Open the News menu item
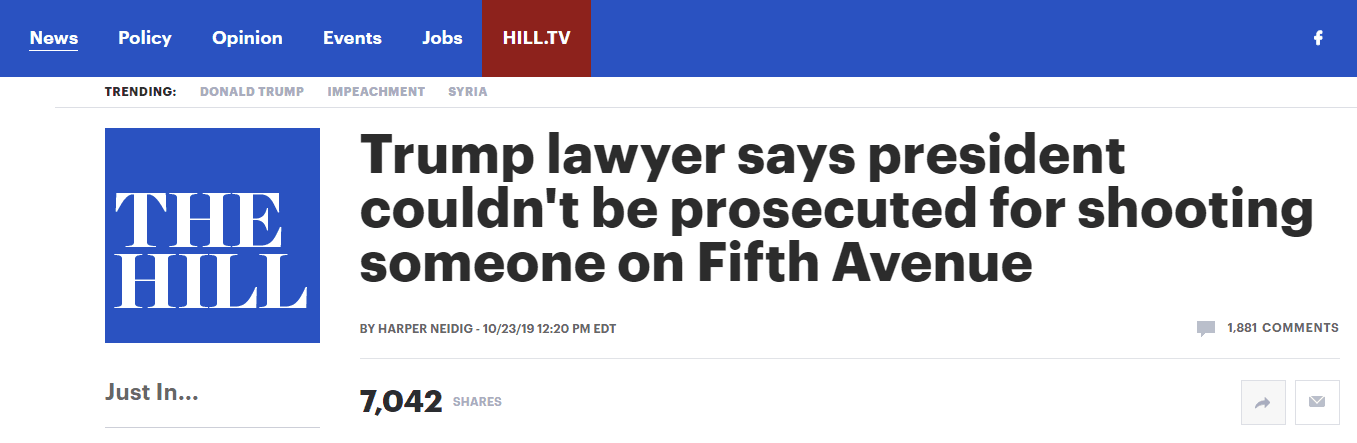 [54, 38]
